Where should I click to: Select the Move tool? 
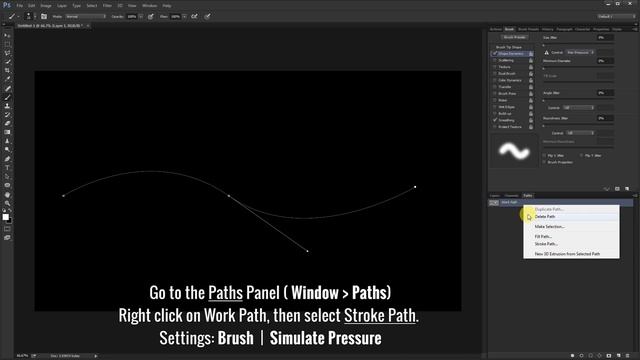(7, 36)
